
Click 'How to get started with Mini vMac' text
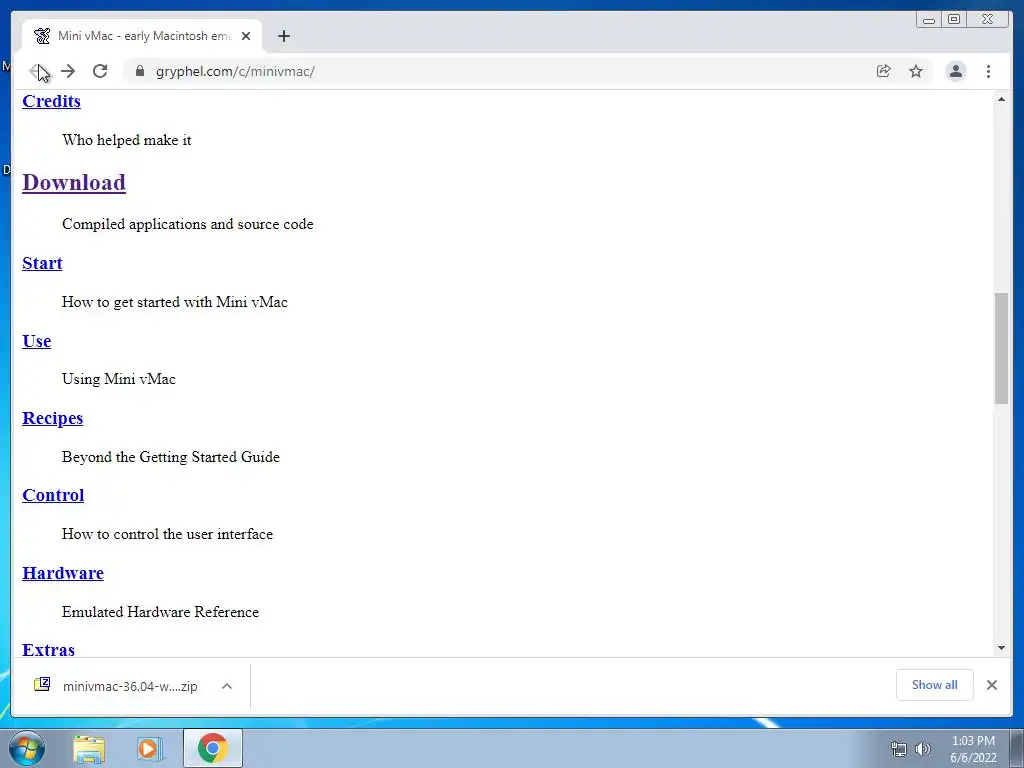(174, 302)
